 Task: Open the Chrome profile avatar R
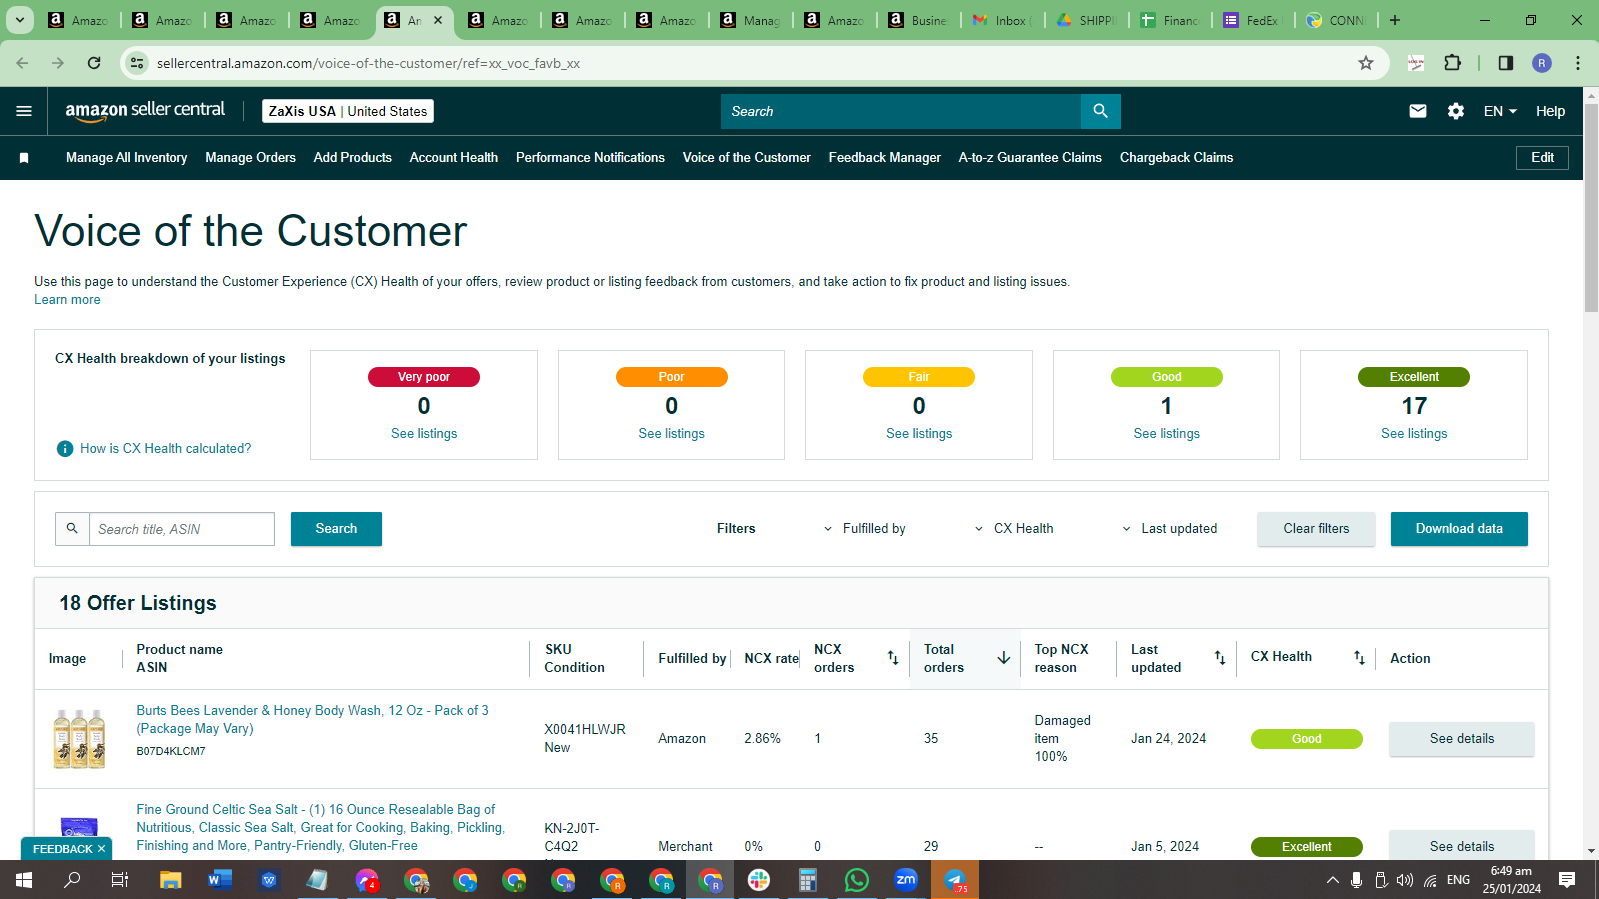(x=1542, y=63)
